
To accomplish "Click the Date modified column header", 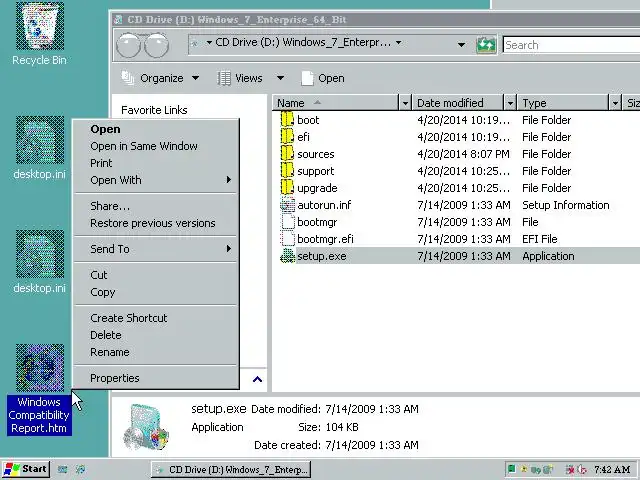I will tap(458, 103).
